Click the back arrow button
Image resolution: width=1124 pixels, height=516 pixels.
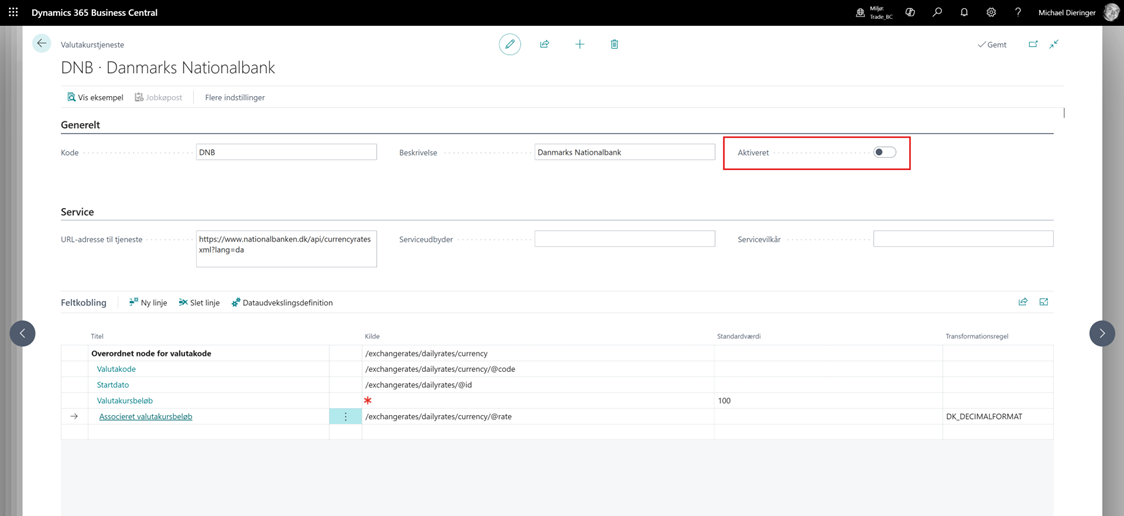click(x=41, y=44)
